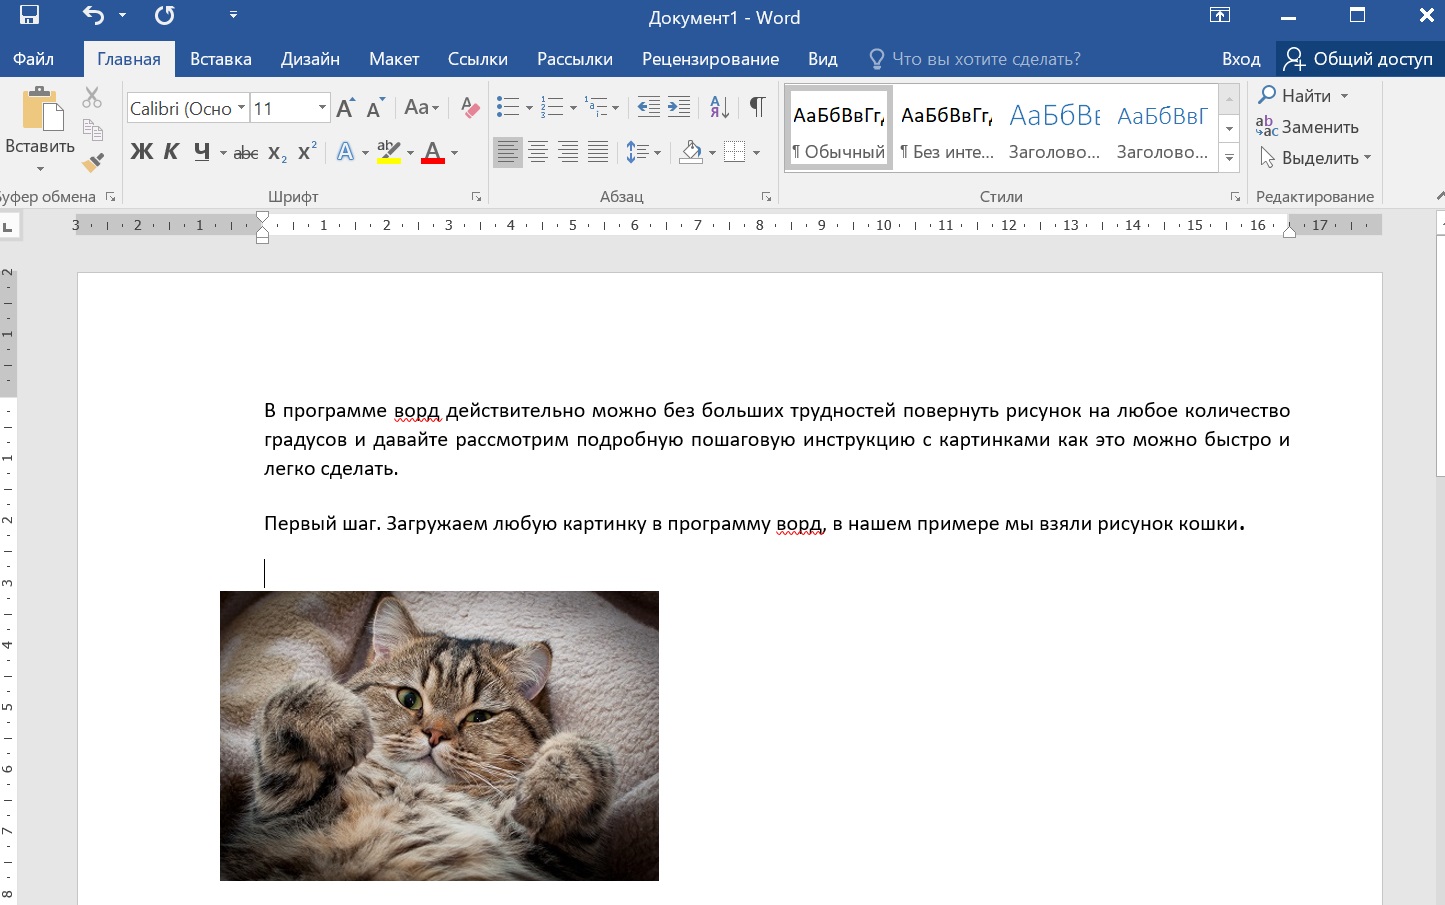1445x905 pixels.
Task: Select the Обычный style
Action: click(839, 128)
